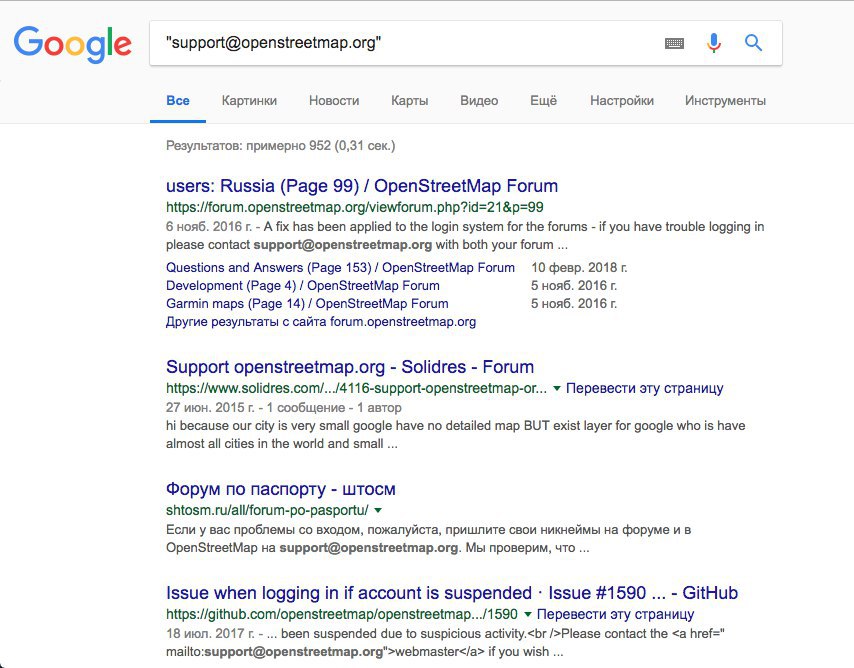854x668 pixels.
Task: Start voice search with microphone icon
Action: (713, 42)
